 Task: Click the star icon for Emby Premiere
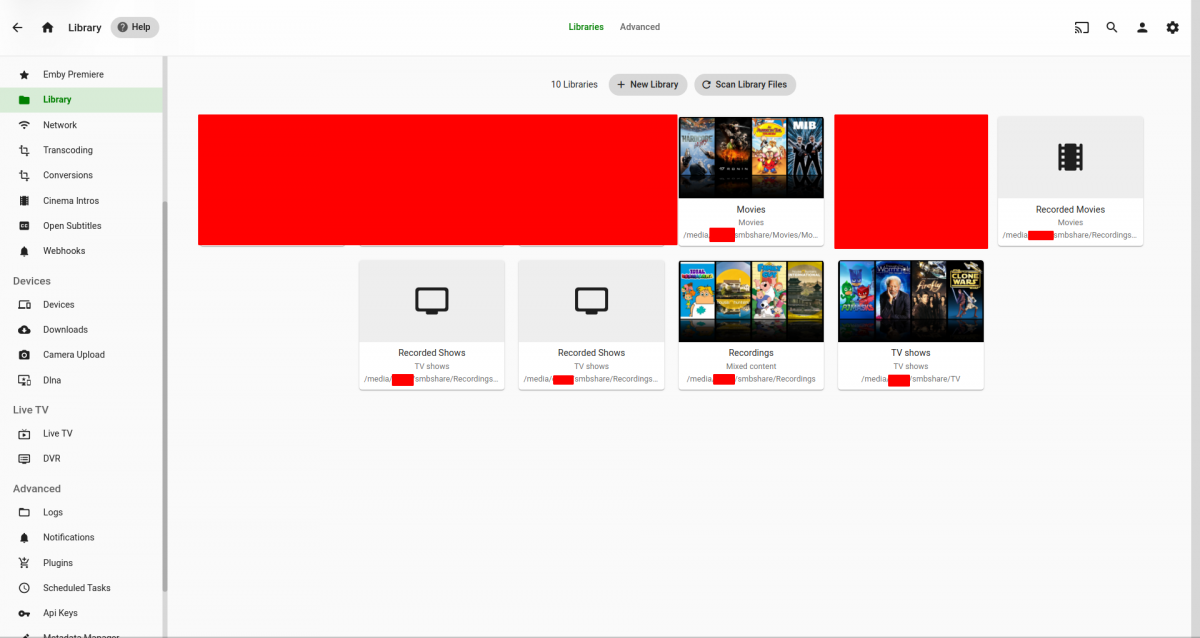click(24, 75)
